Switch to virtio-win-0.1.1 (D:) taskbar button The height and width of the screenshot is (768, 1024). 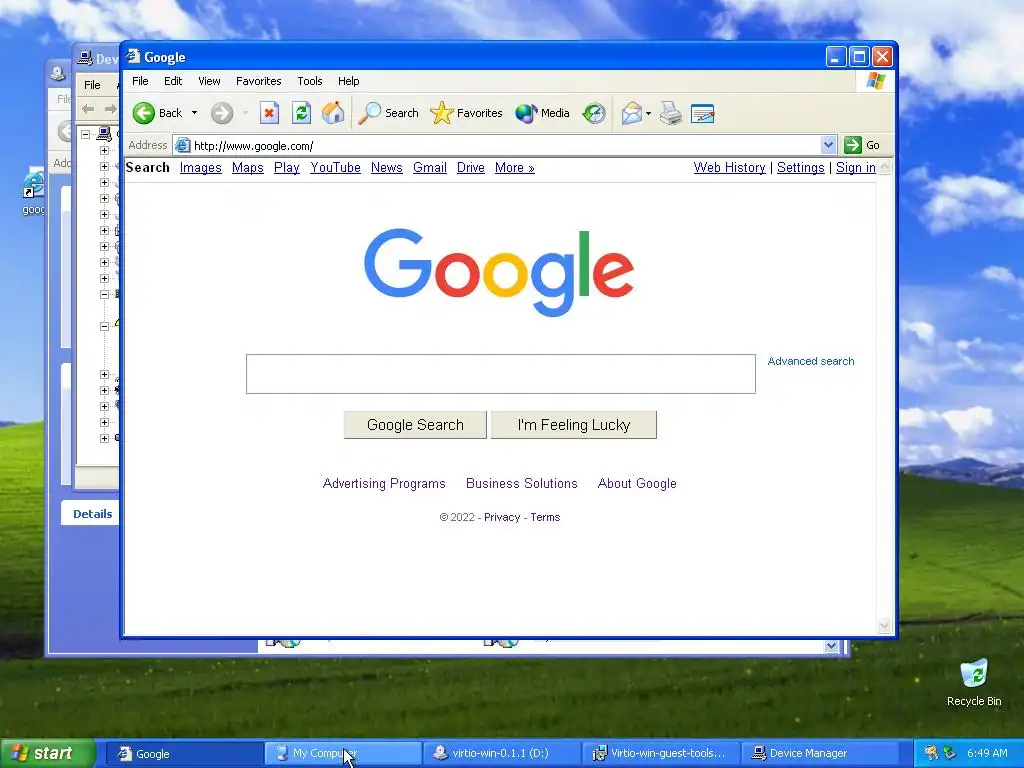pyautogui.click(x=502, y=754)
